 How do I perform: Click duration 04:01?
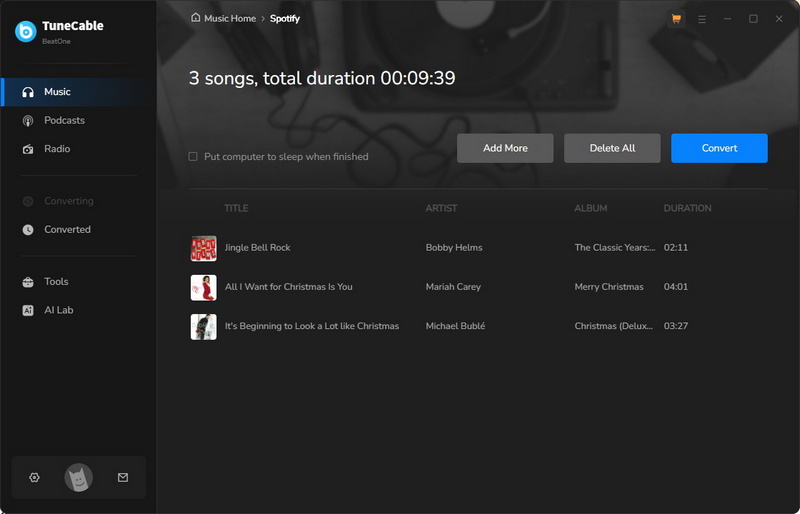coord(676,287)
